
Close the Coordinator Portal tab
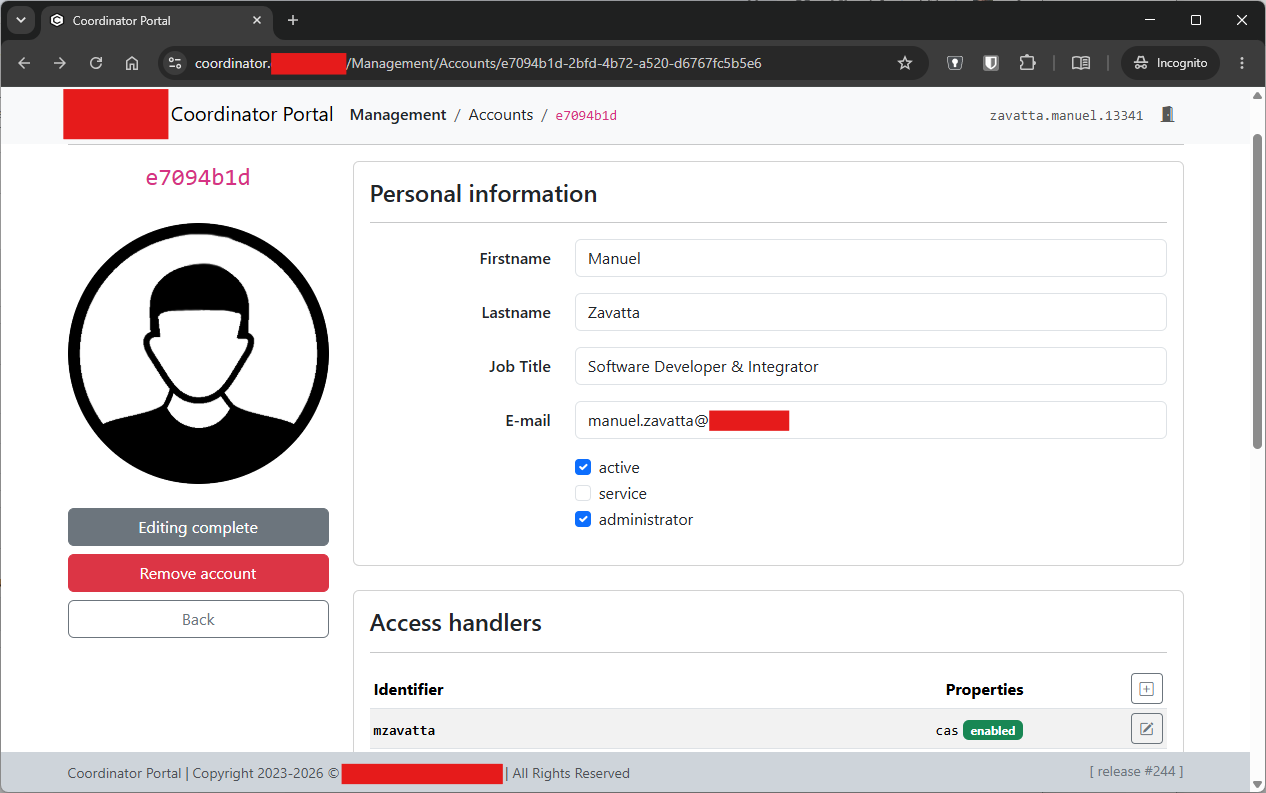click(x=257, y=20)
